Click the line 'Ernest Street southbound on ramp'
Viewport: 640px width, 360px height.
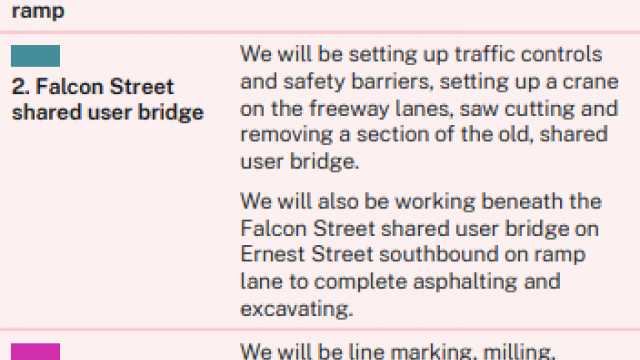413,255
